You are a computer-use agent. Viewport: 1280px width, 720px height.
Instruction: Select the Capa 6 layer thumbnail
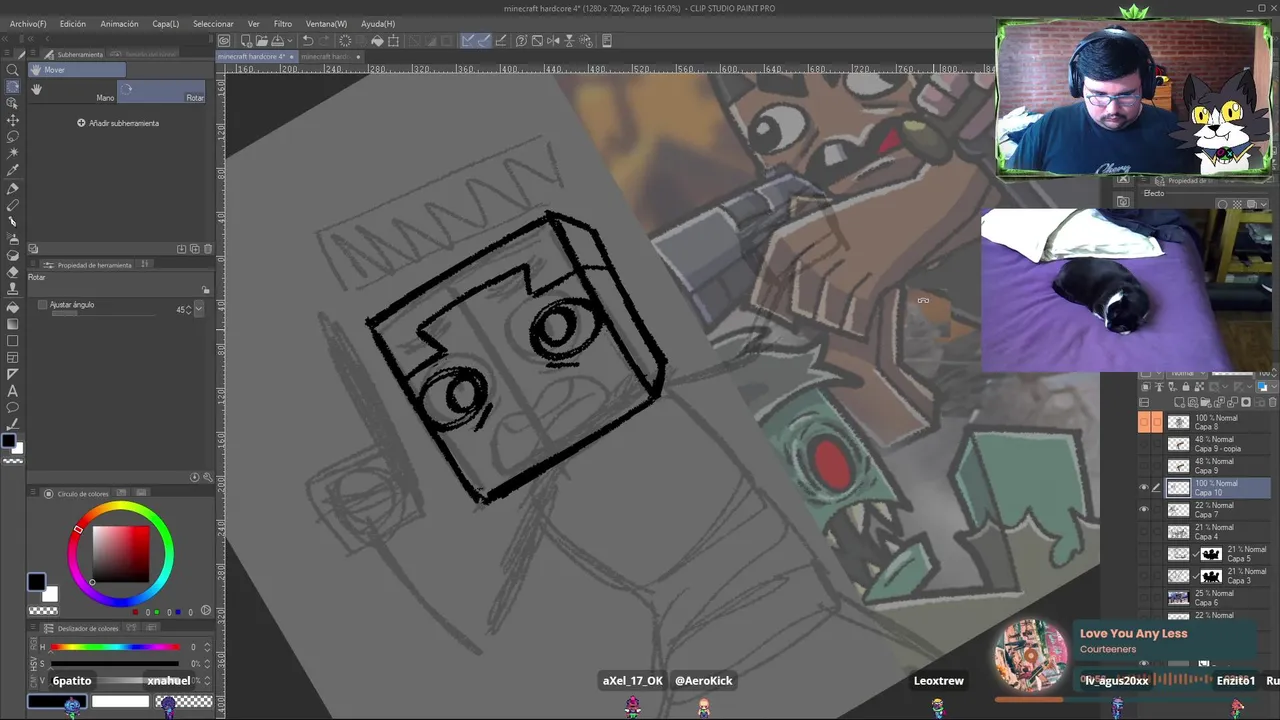1179,598
